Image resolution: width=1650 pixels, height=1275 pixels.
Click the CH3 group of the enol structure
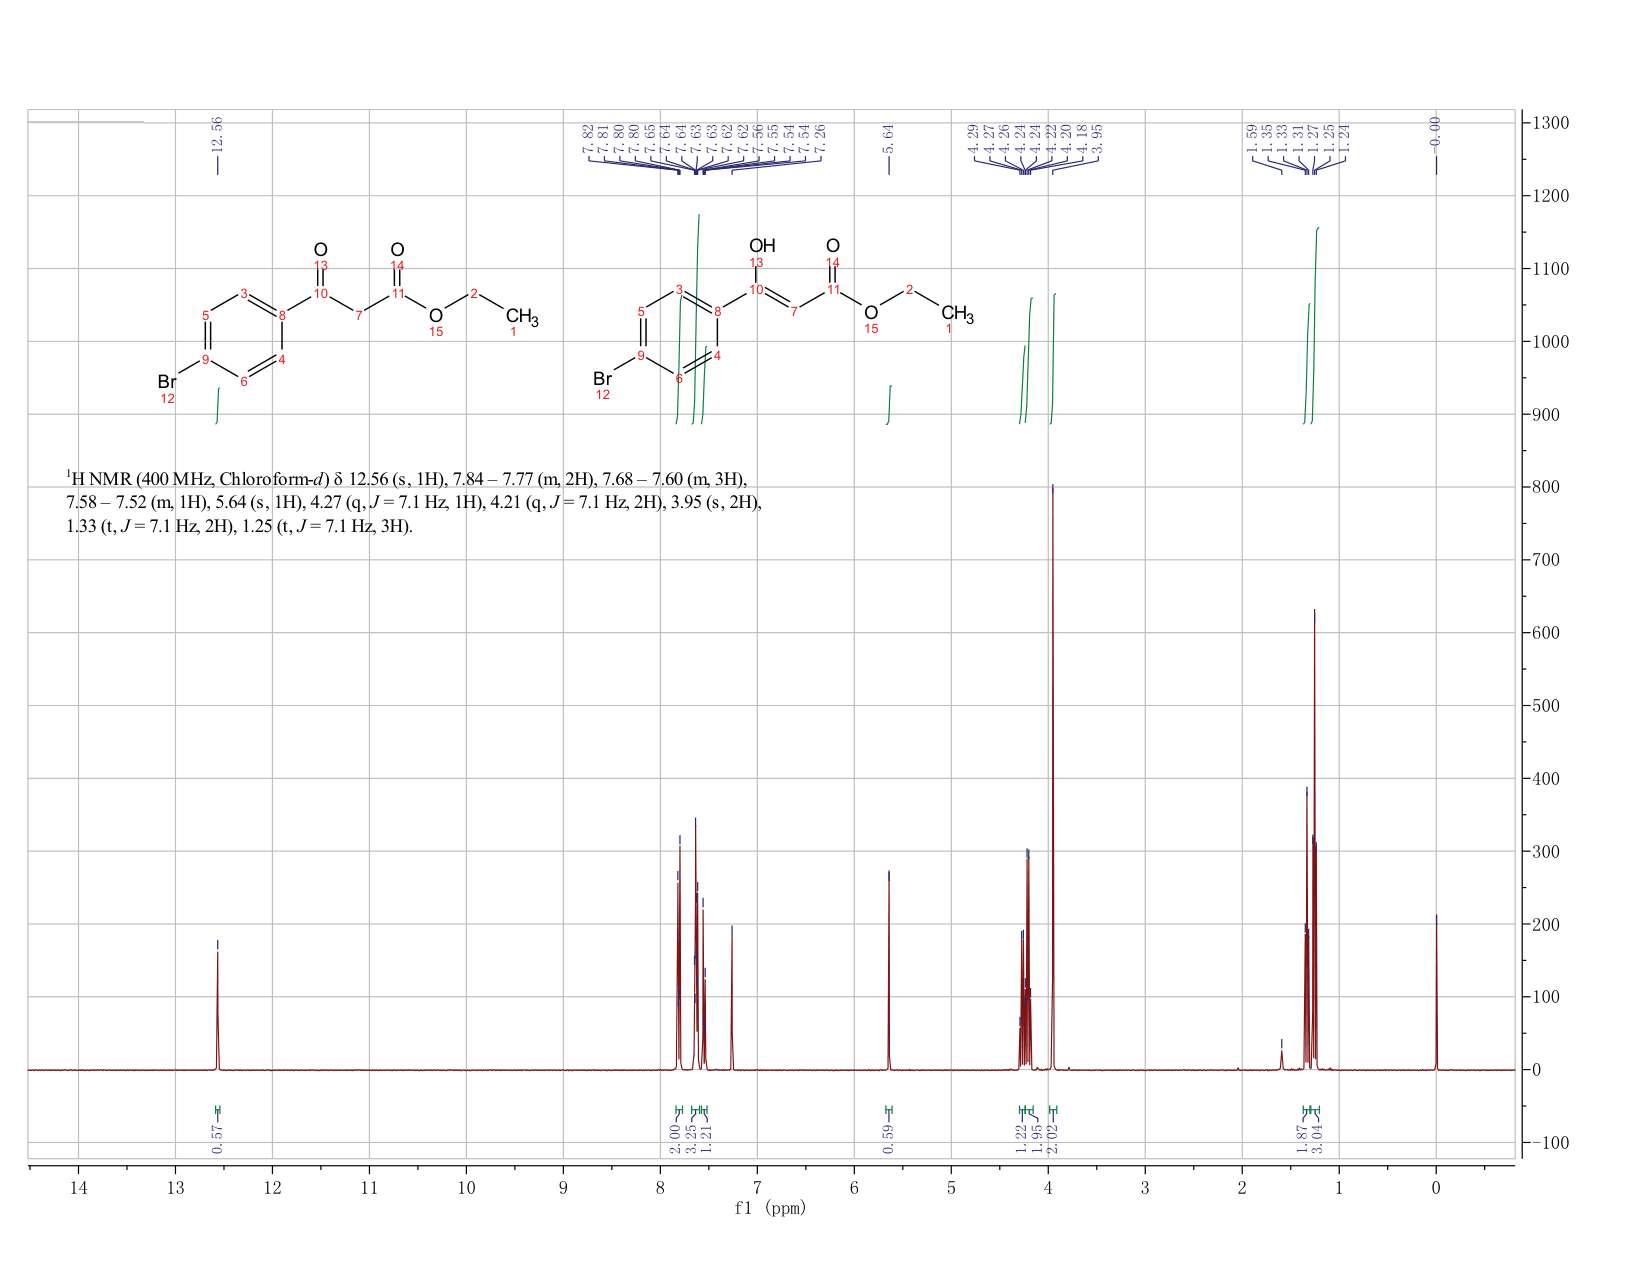click(x=957, y=314)
